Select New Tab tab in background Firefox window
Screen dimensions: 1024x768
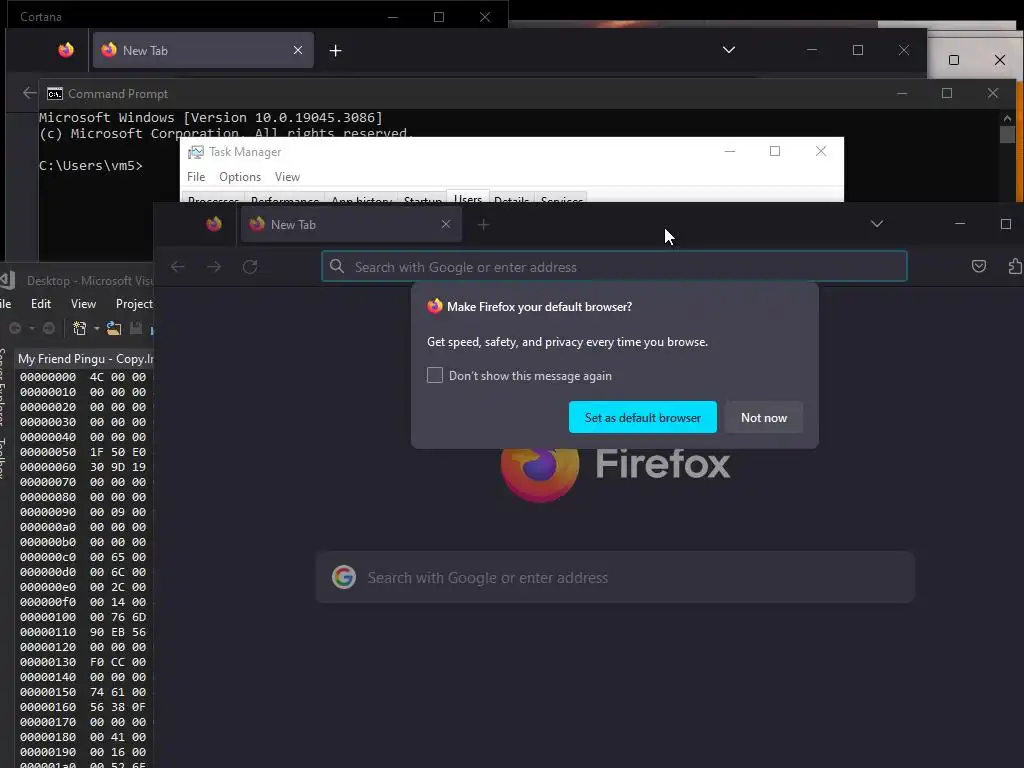pos(203,50)
